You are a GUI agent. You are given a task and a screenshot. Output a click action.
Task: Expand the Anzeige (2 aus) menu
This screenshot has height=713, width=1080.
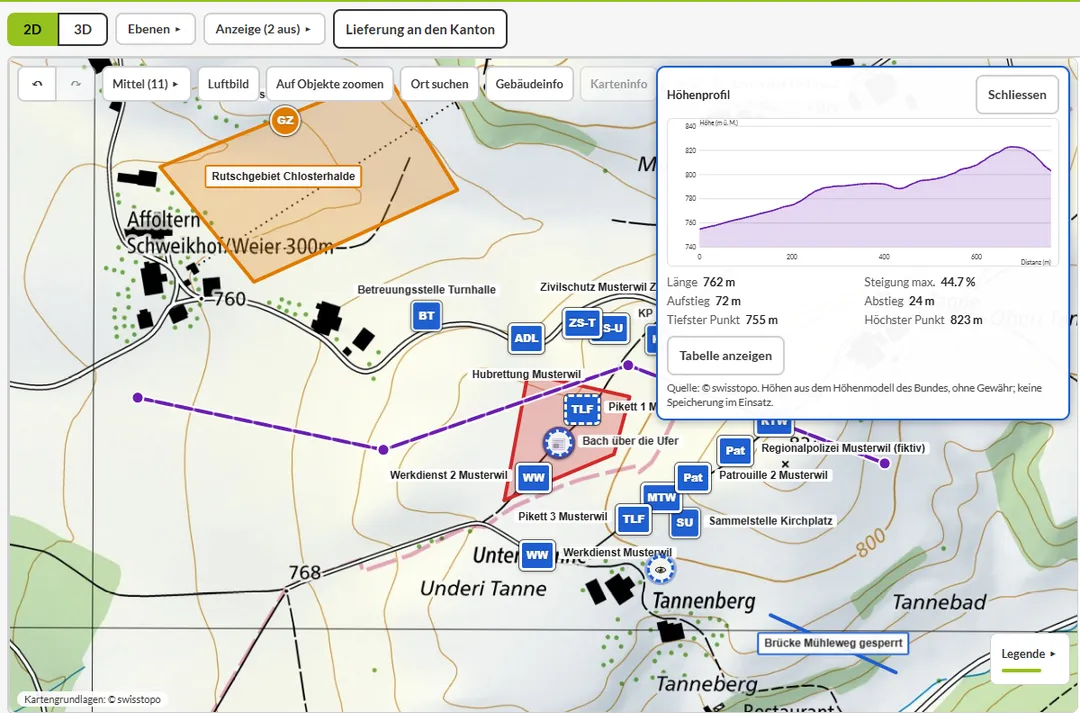[264, 29]
